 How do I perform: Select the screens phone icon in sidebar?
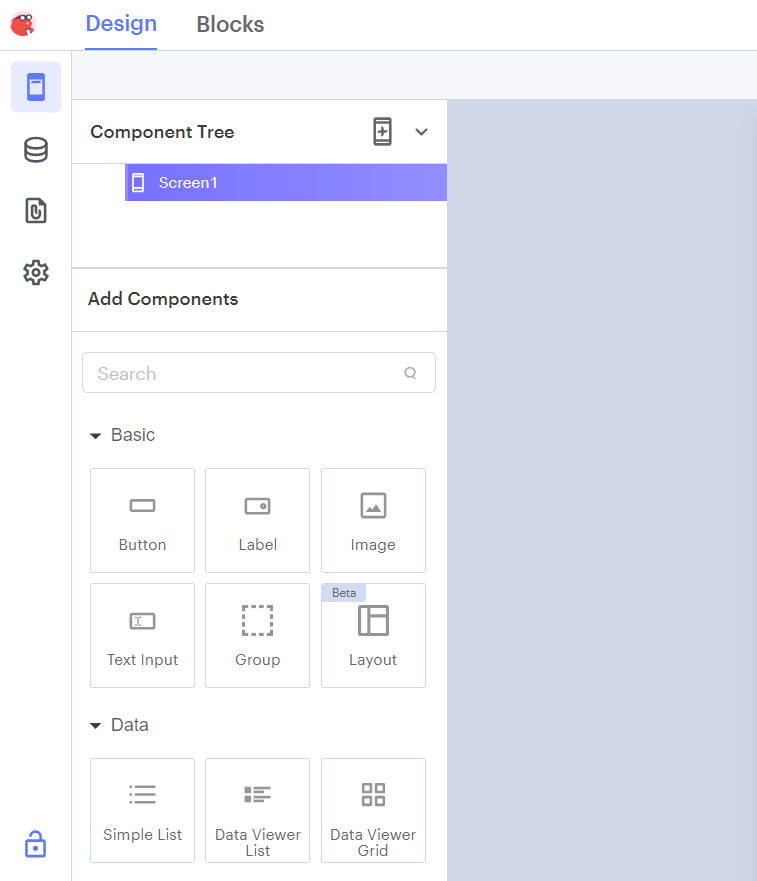tap(36, 87)
